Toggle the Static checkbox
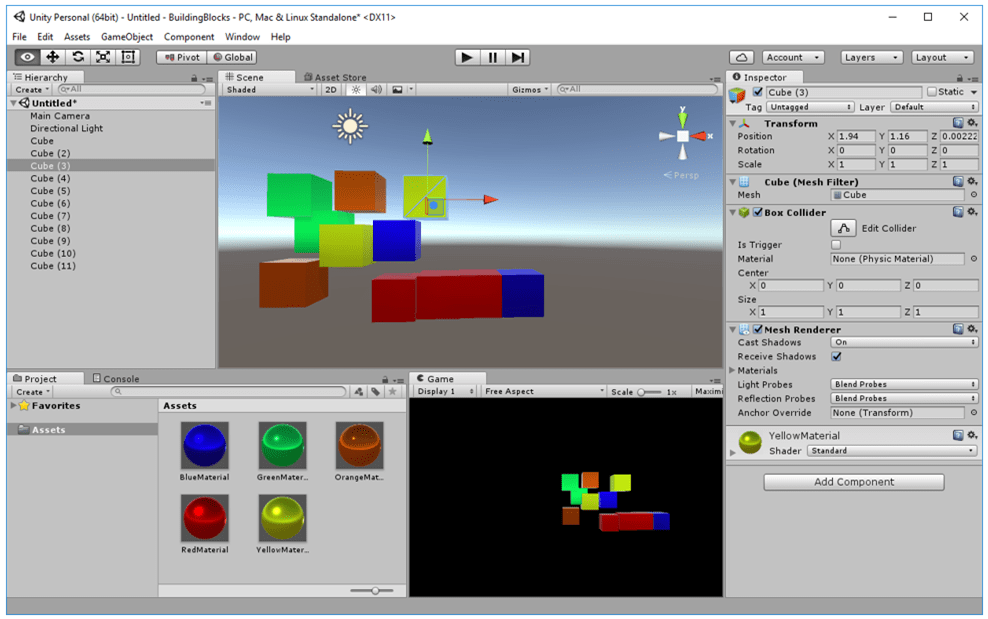This screenshot has height=619, width=988. coord(932,92)
